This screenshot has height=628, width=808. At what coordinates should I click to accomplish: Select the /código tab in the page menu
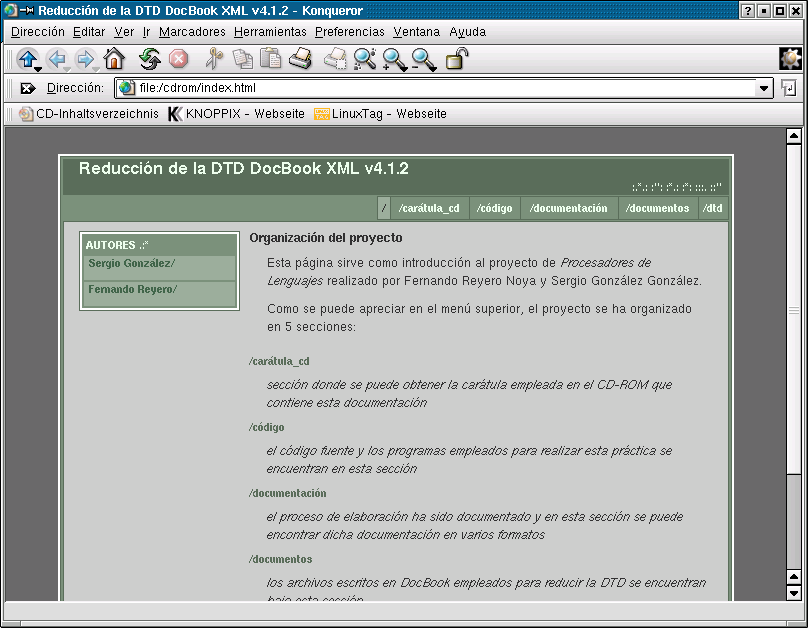click(x=495, y=208)
